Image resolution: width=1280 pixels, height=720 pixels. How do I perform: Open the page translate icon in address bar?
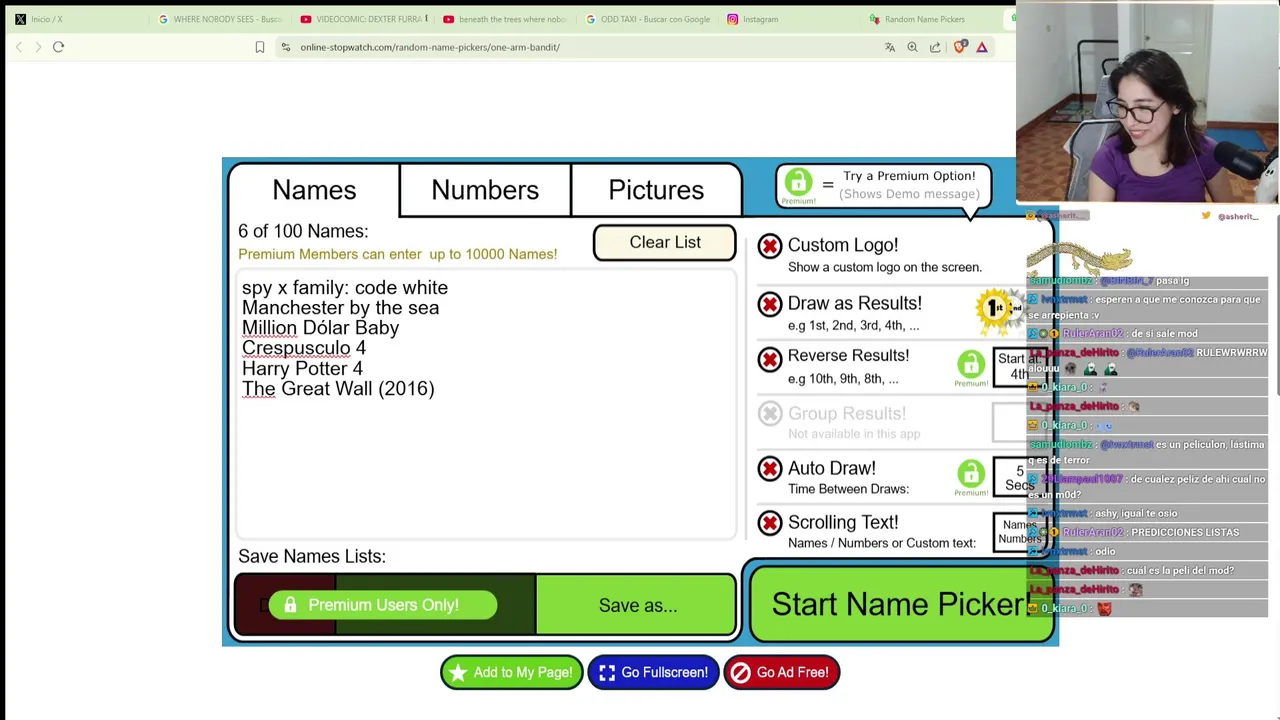point(890,47)
